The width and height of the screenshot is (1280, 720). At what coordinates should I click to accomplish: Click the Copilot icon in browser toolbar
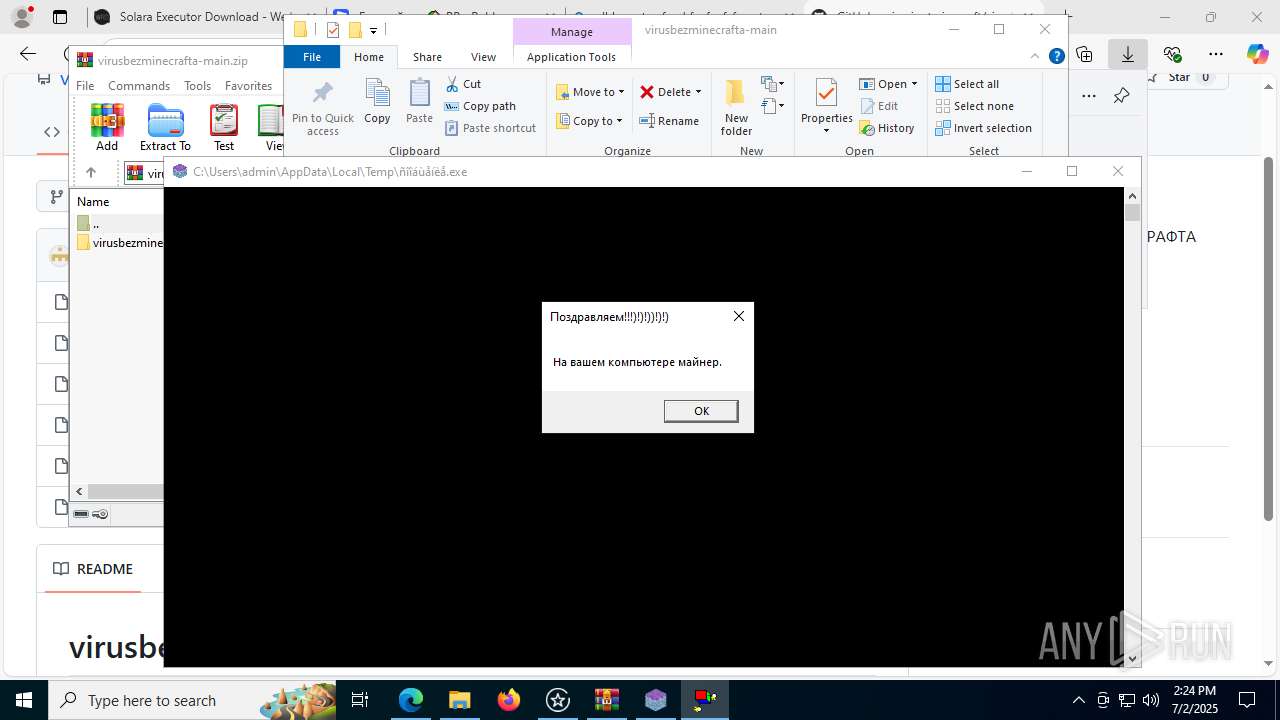(x=1257, y=55)
